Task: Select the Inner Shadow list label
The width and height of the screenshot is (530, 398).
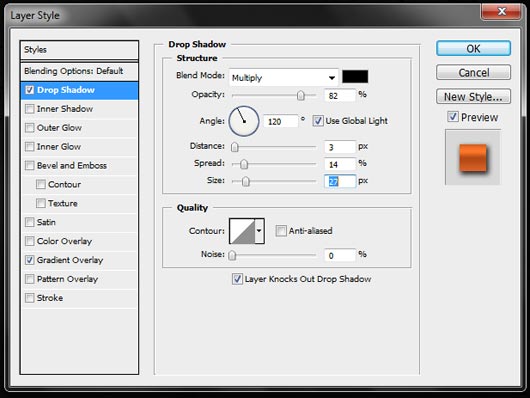Action: click(65, 109)
